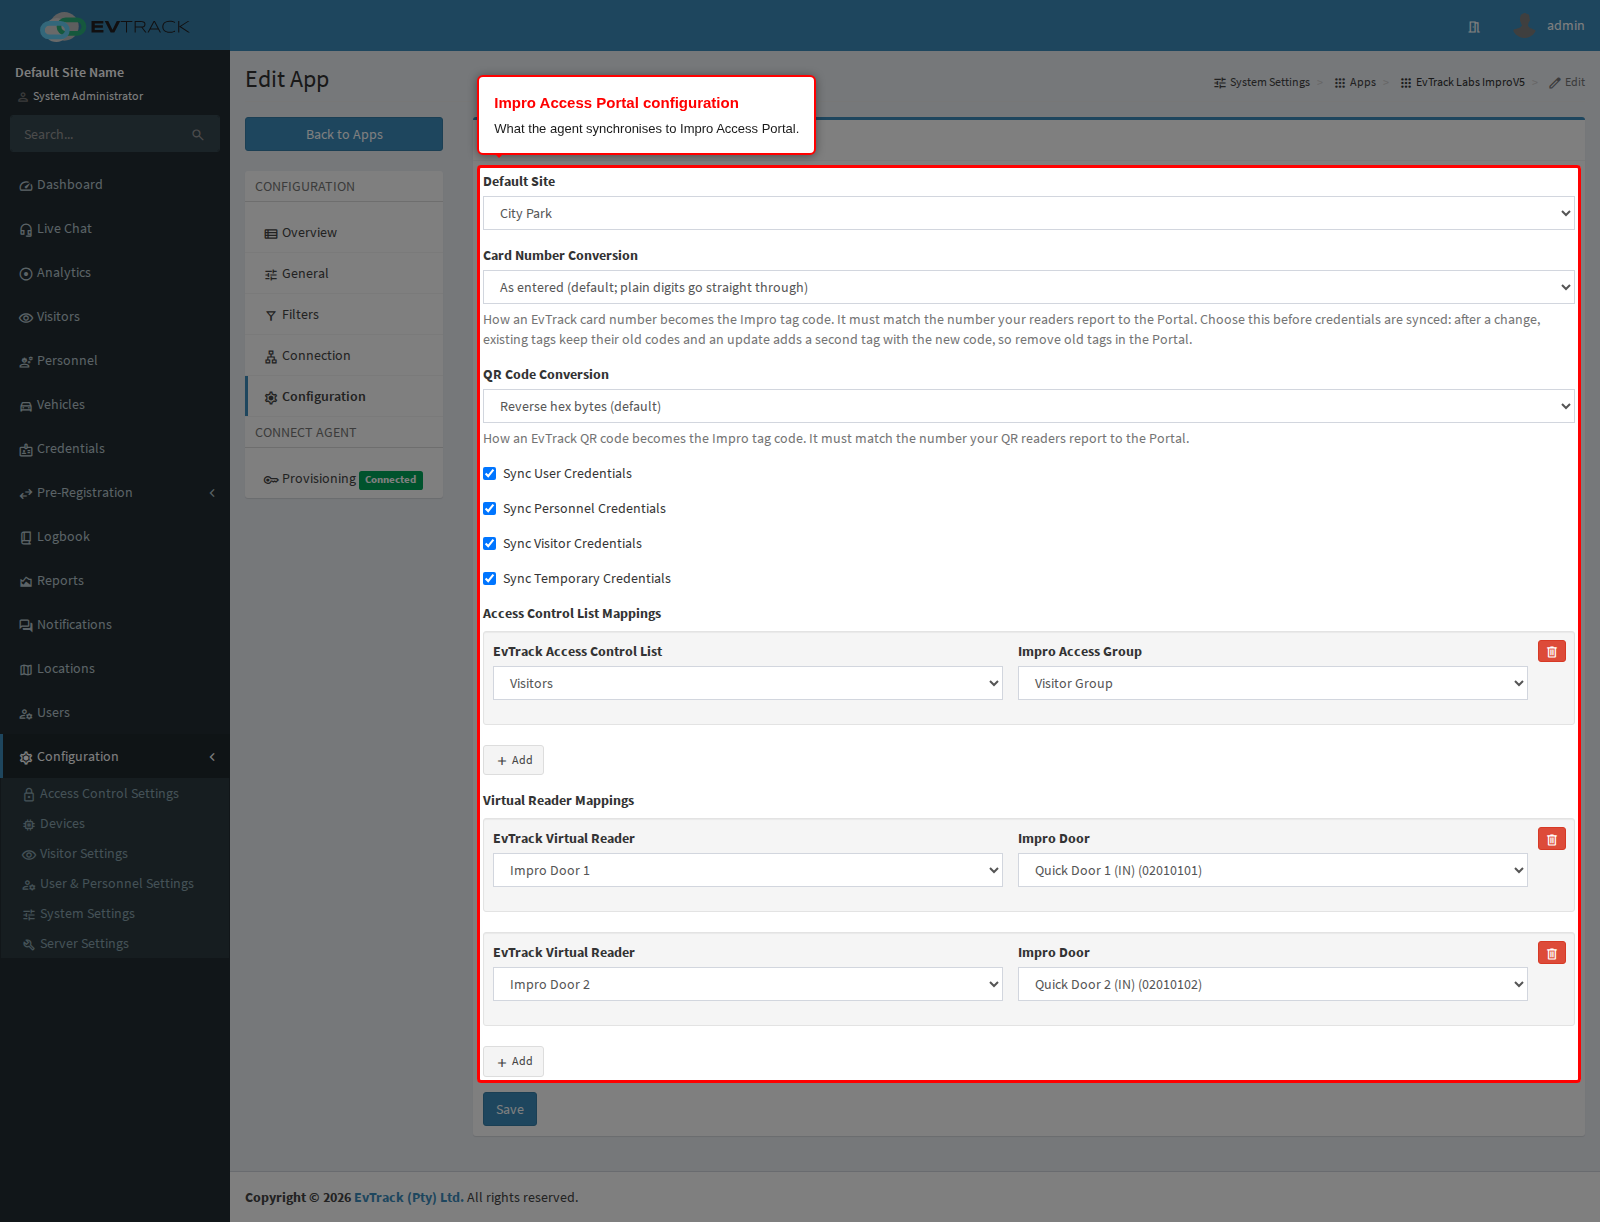Uncheck Sync Temporary Credentials
The width and height of the screenshot is (1600, 1222).
click(490, 579)
